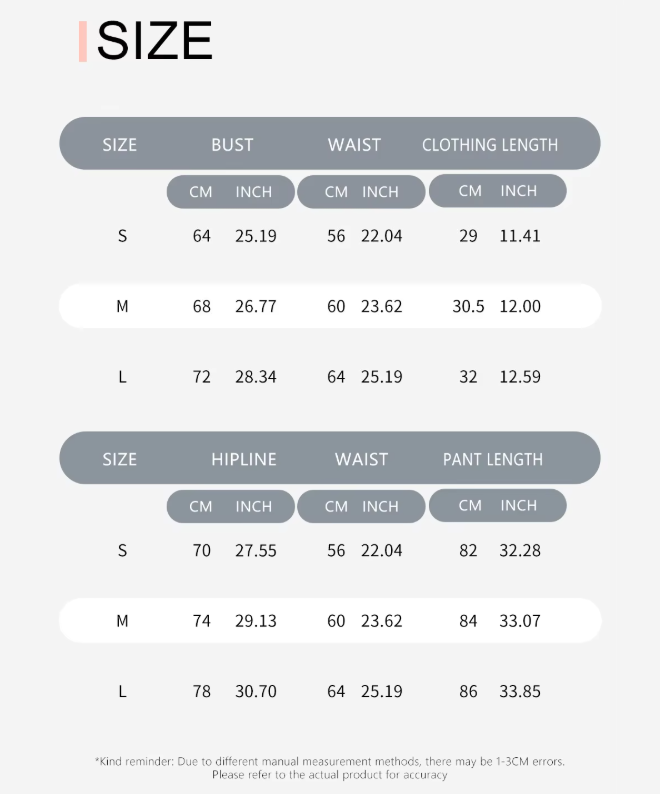Image resolution: width=660 pixels, height=794 pixels.
Task: Click CM/INCH pill under PANT LENGTH
Action: 497,506
